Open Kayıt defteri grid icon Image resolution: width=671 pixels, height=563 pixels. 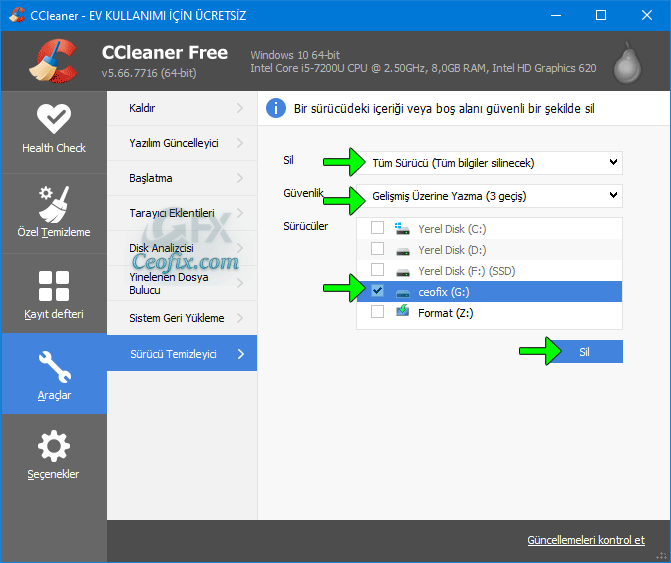coord(54,286)
